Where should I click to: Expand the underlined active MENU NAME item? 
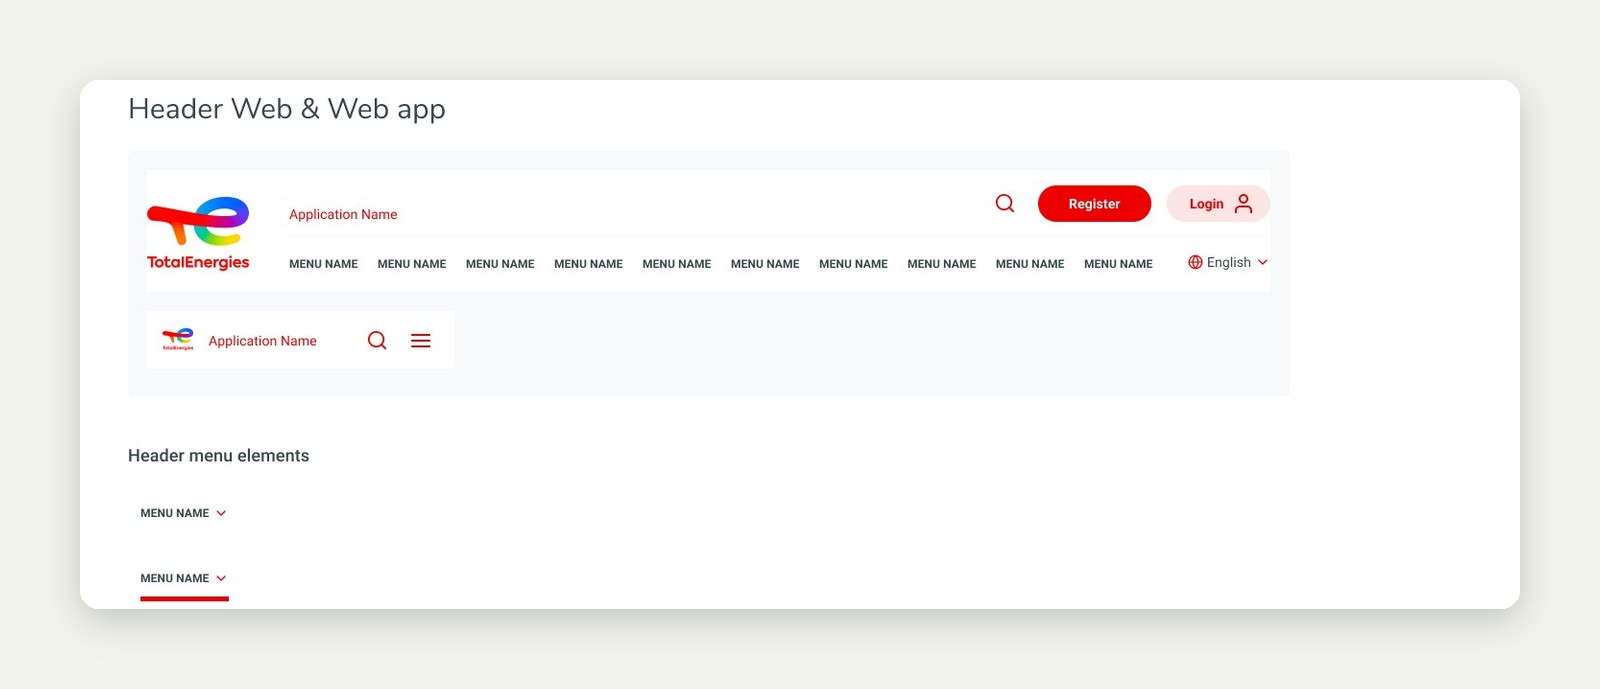tap(183, 579)
